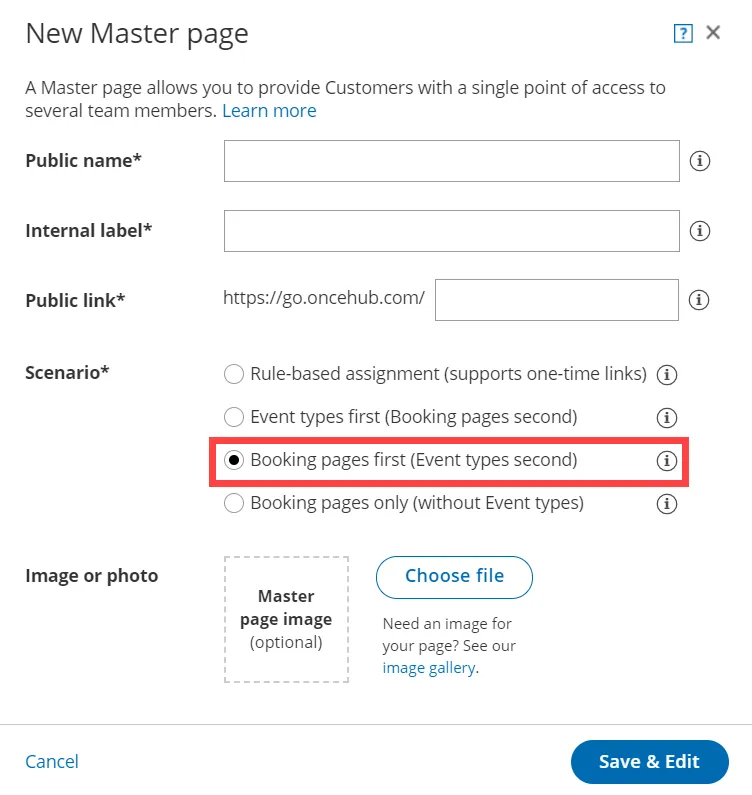Show info tooltip for Public link
This screenshot has height=795, width=752.
[x=699, y=300]
